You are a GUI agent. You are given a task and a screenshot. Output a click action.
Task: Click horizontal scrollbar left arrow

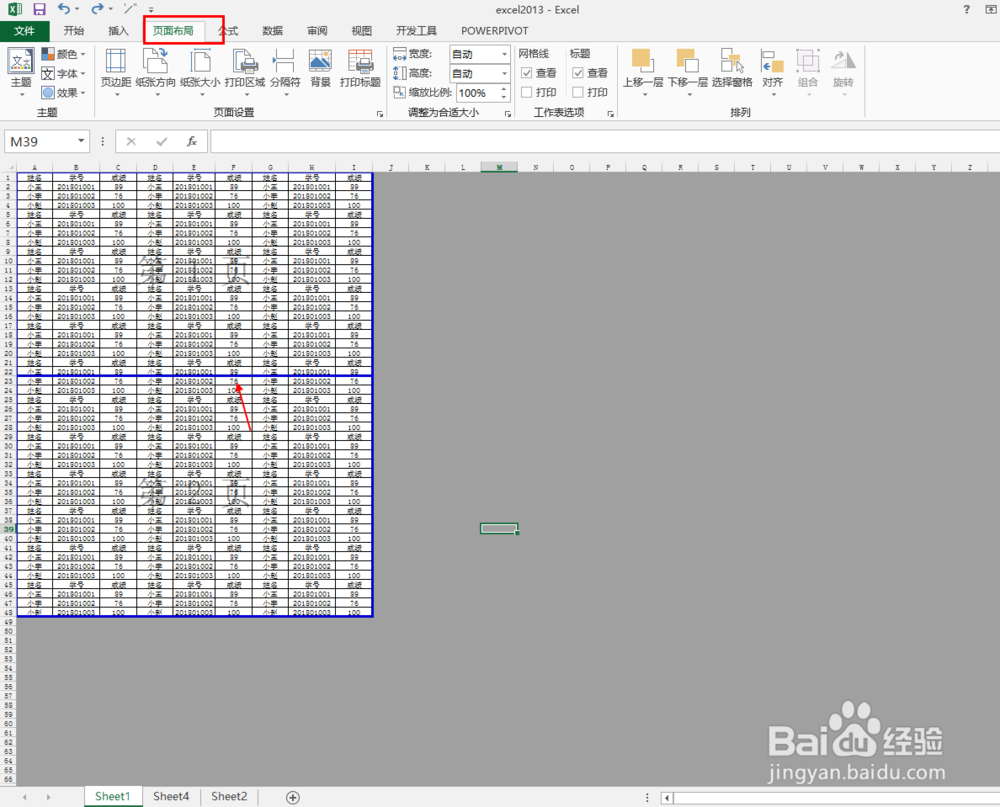667,797
